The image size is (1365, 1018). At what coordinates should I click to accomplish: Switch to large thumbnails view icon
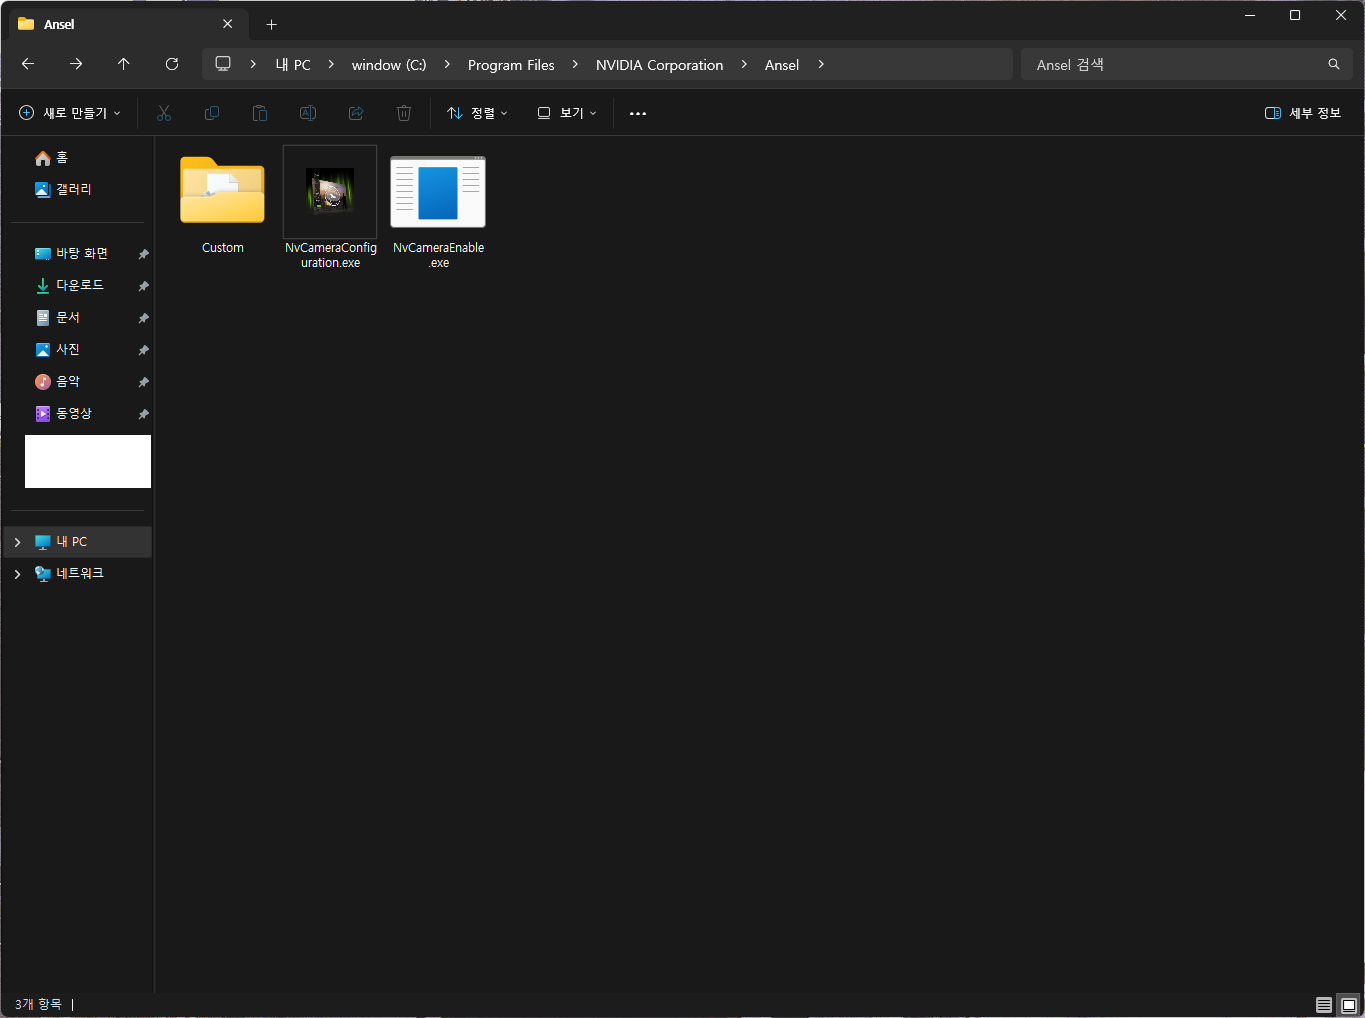(x=1349, y=1005)
